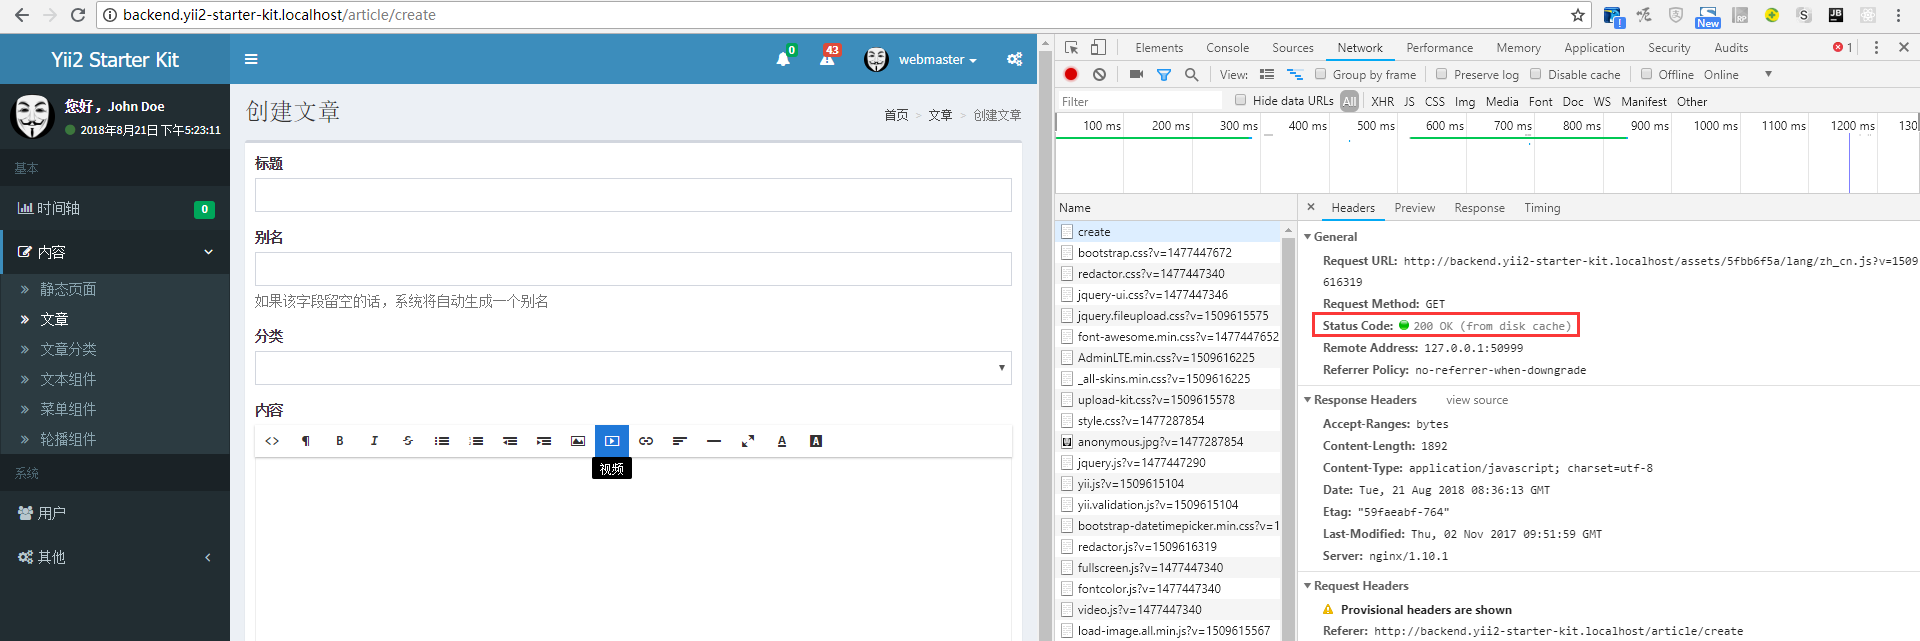The height and width of the screenshot is (641, 1920).
Task: Select create request in network list
Action: point(1169,232)
